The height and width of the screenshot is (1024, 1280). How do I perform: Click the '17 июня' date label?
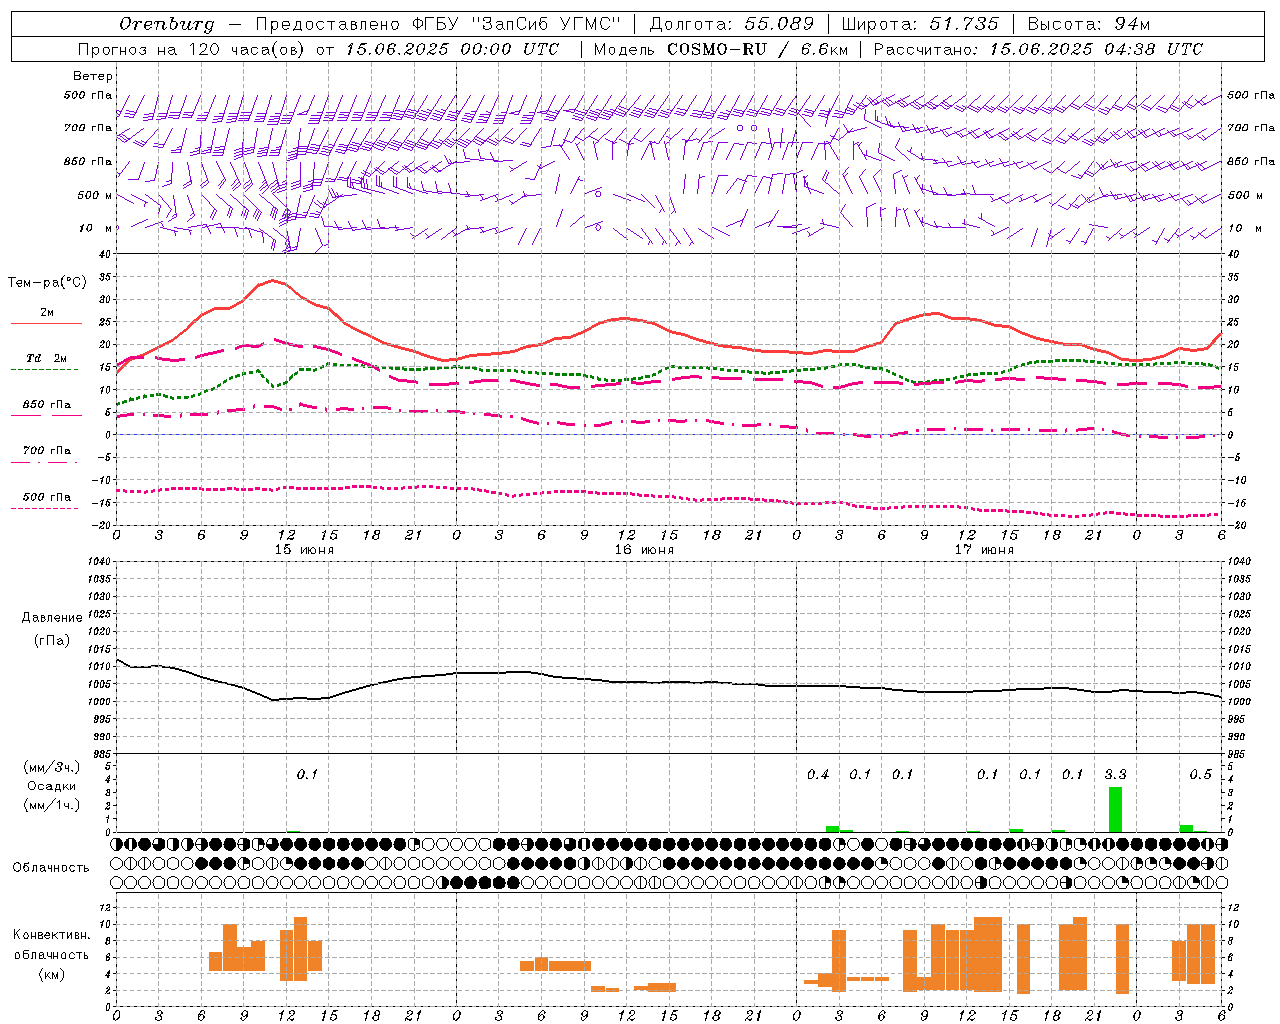pos(984,550)
